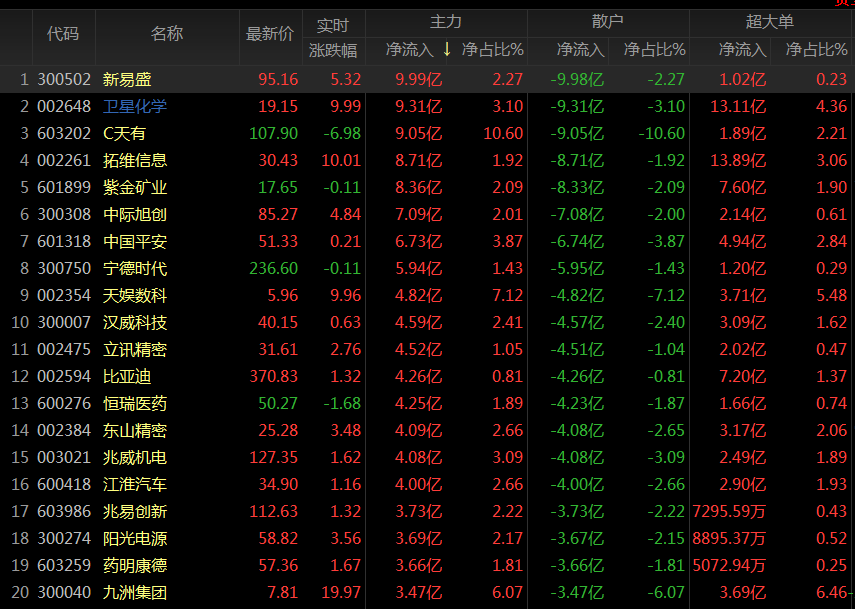This screenshot has height=609, width=855.
Task: Select stock 紫金矿业
Action: pos(135,188)
